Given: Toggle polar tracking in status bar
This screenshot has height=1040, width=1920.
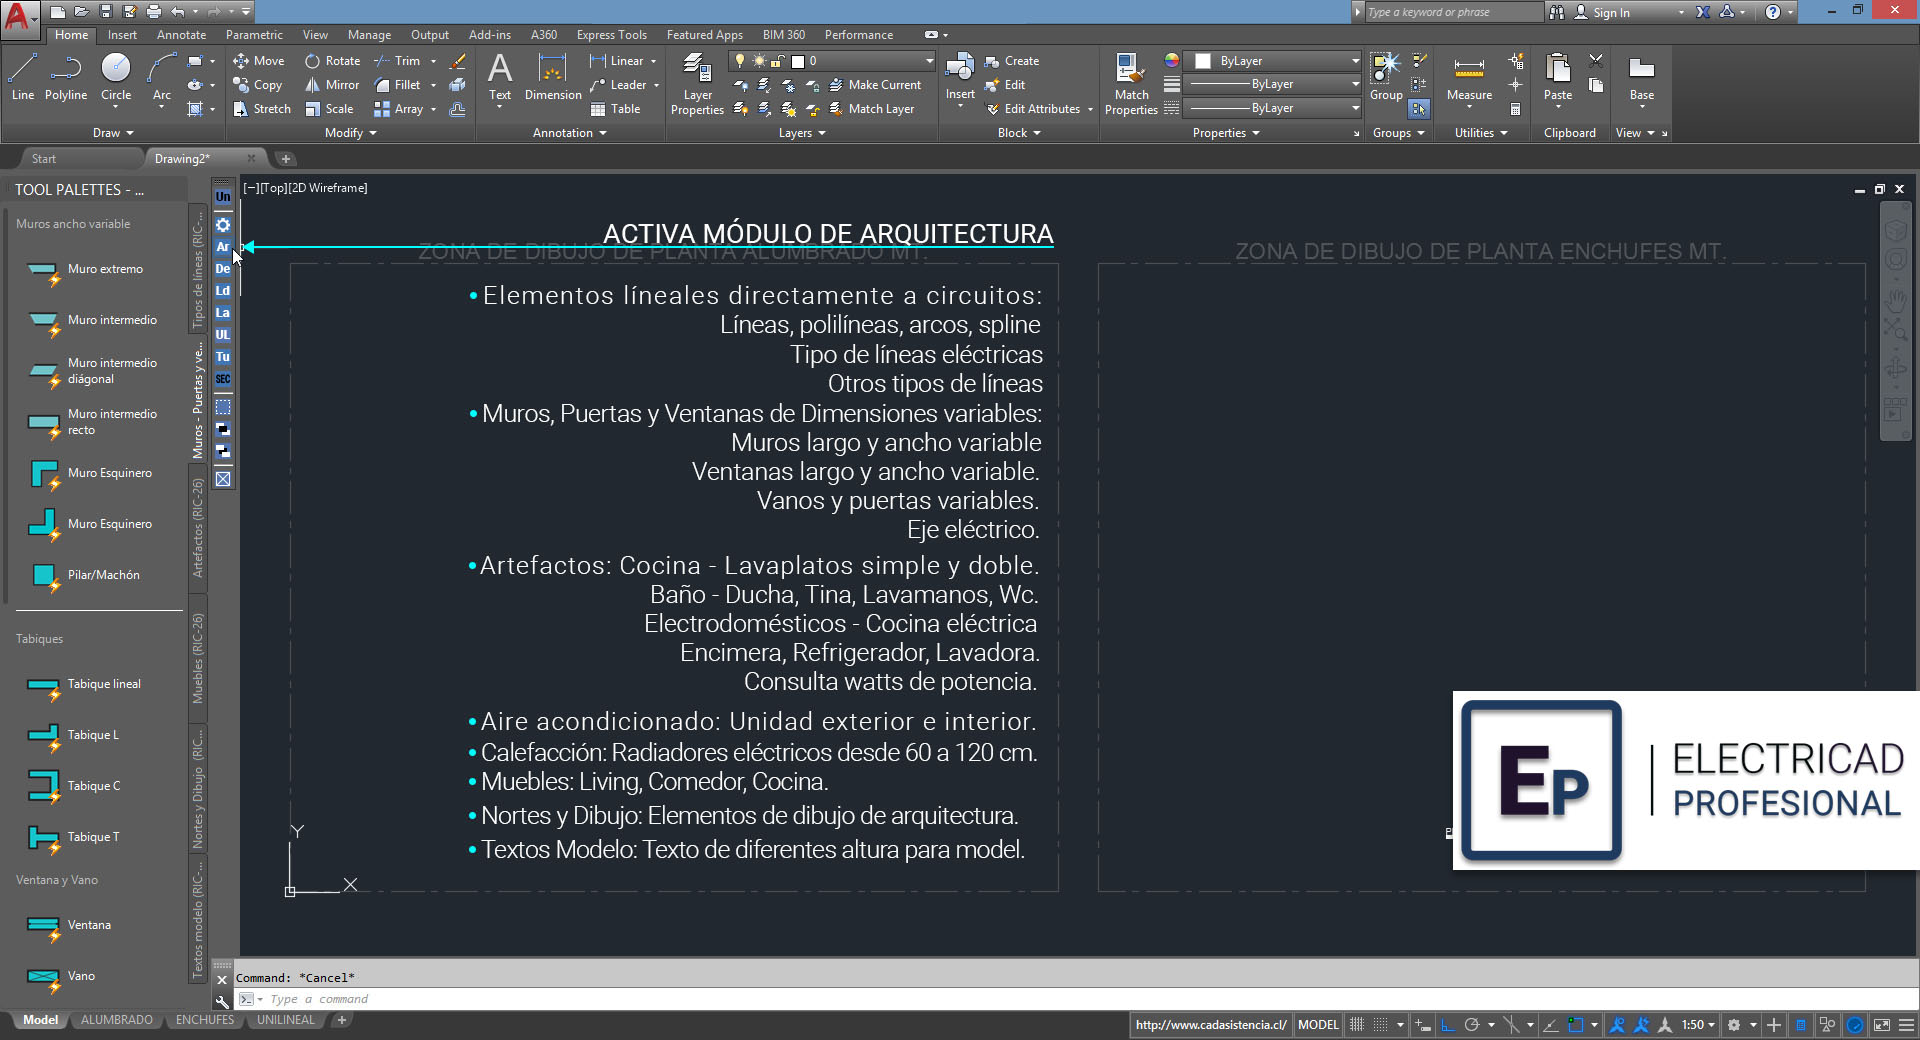Looking at the screenshot, I should pyautogui.click(x=1471, y=1025).
